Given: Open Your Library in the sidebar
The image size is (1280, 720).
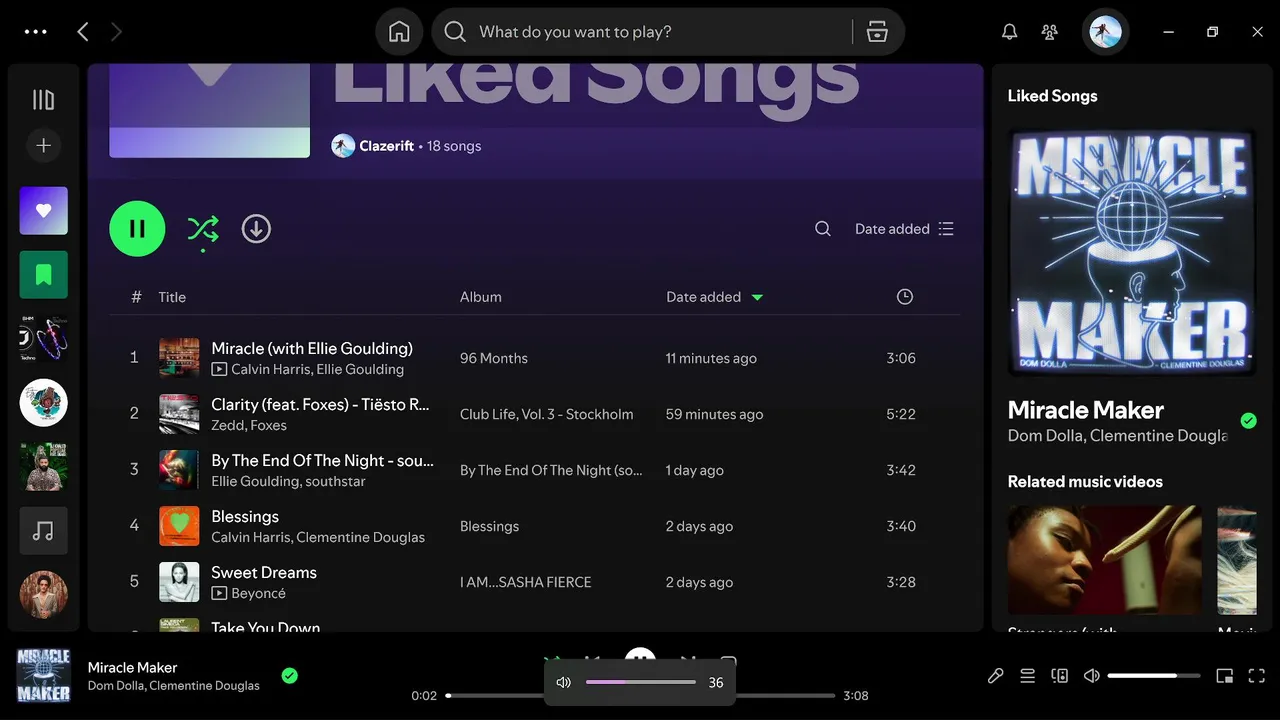Looking at the screenshot, I should pos(43,99).
